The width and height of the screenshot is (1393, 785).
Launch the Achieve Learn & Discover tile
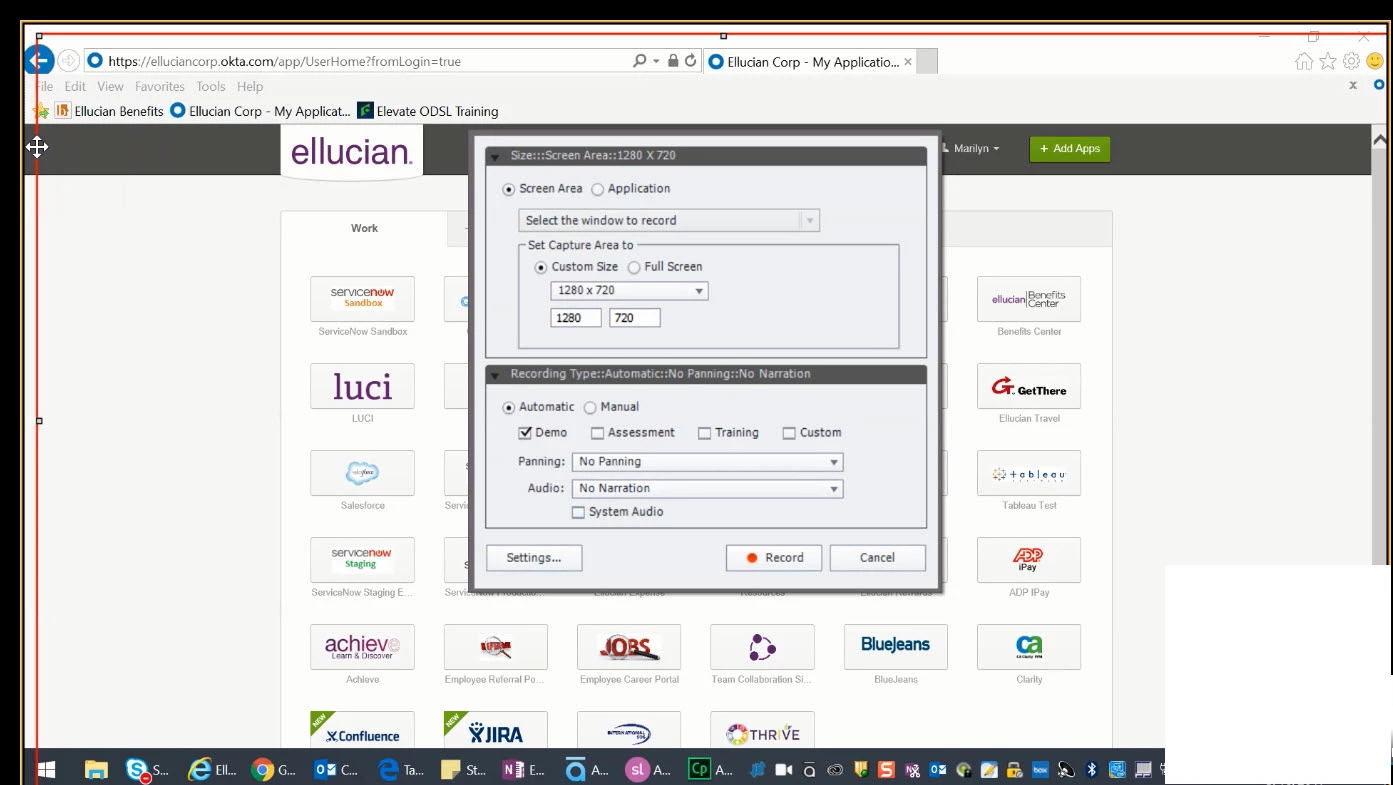(362, 647)
